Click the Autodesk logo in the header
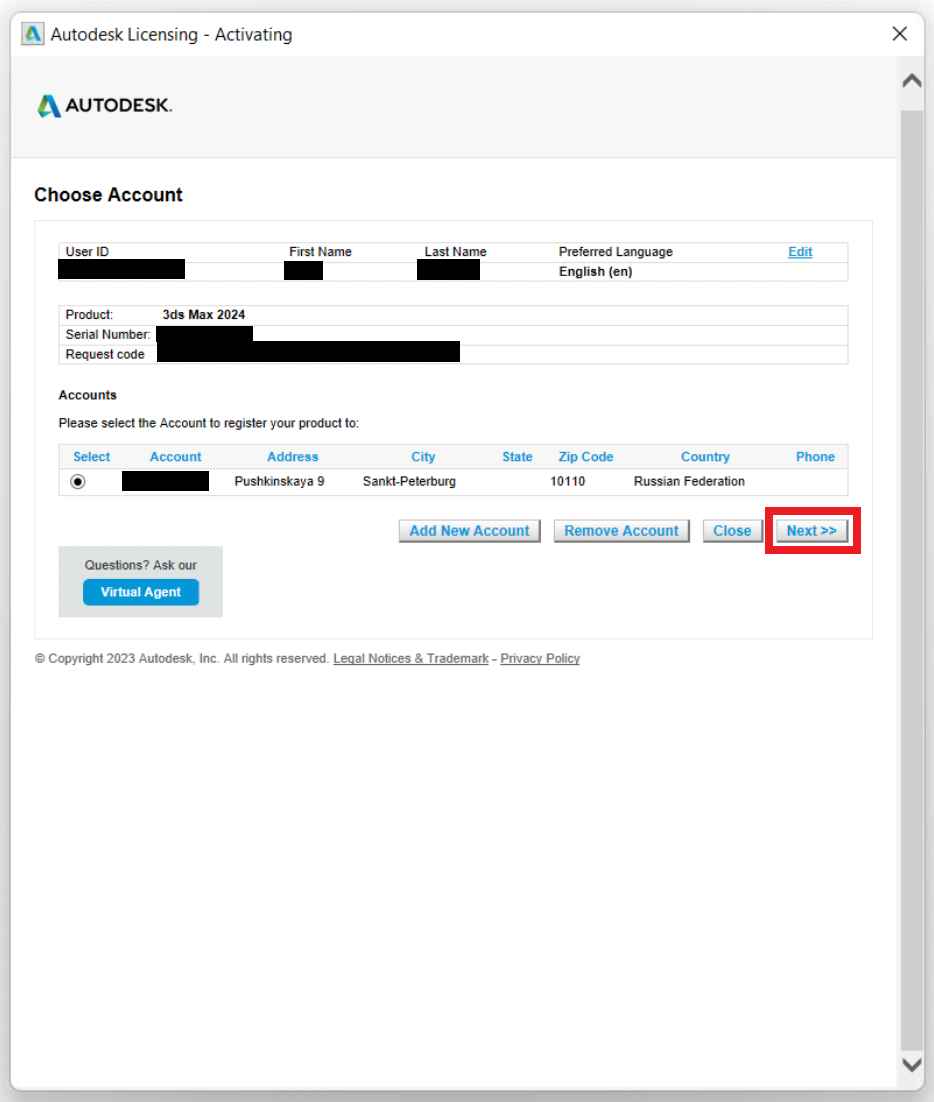The image size is (934, 1102). pyautogui.click(x=105, y=106)
